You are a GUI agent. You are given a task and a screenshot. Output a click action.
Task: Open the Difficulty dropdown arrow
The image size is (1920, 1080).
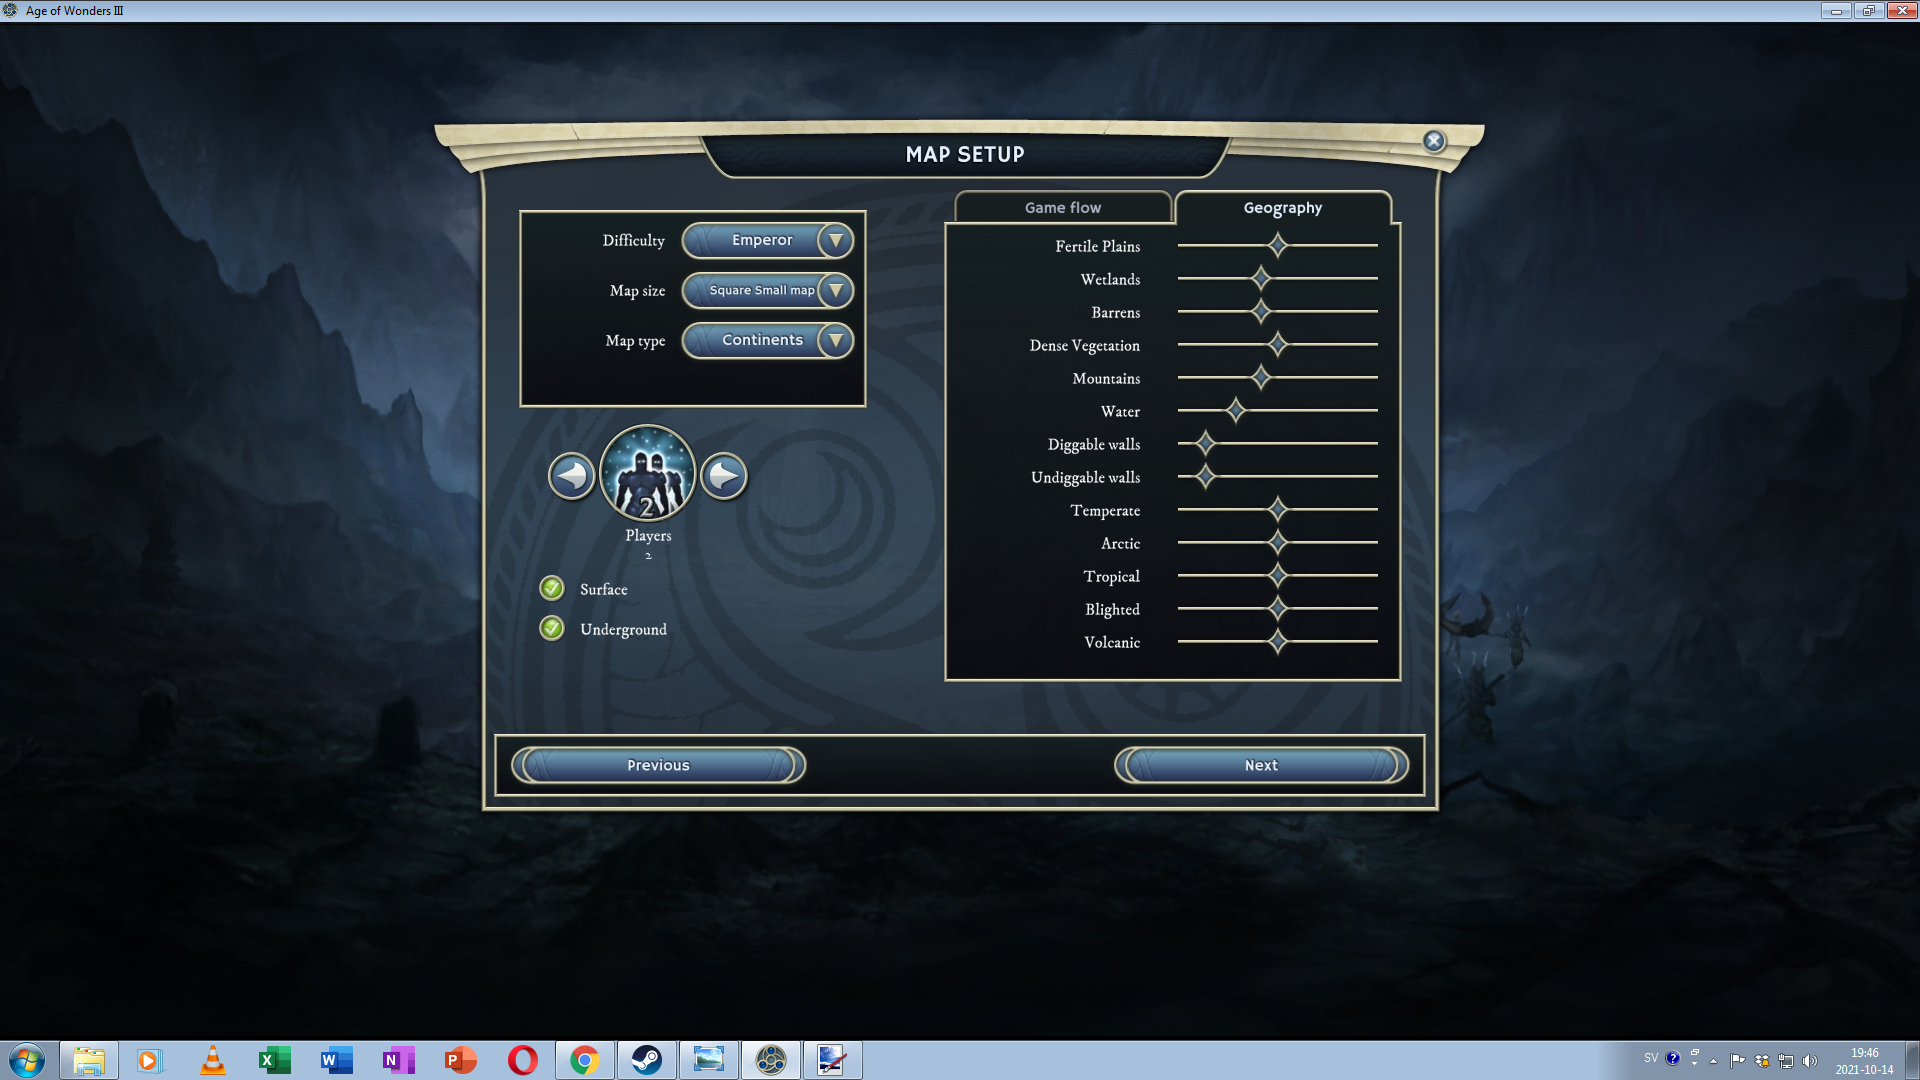(835, 240)
